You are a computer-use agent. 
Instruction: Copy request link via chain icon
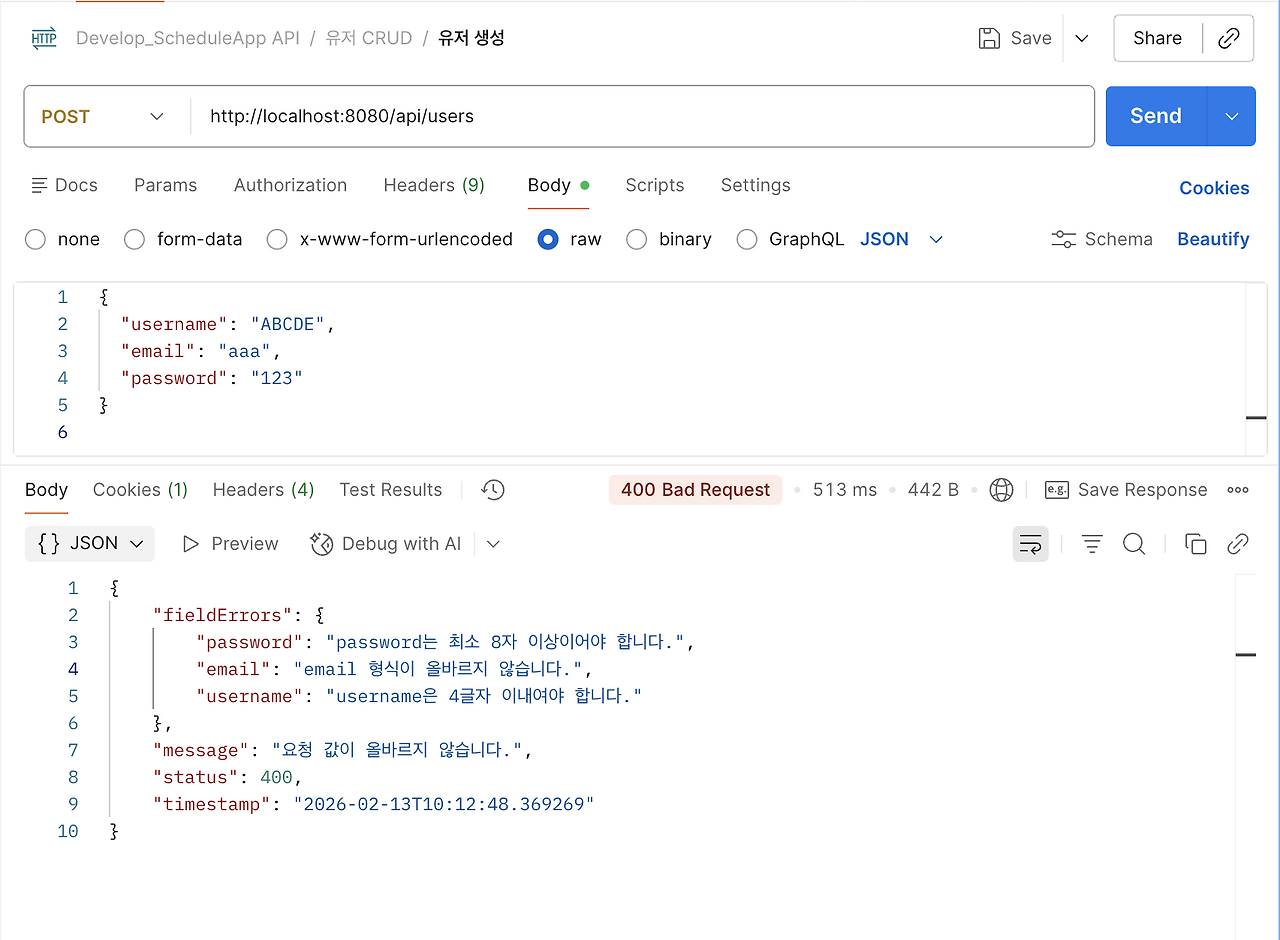1229,38
